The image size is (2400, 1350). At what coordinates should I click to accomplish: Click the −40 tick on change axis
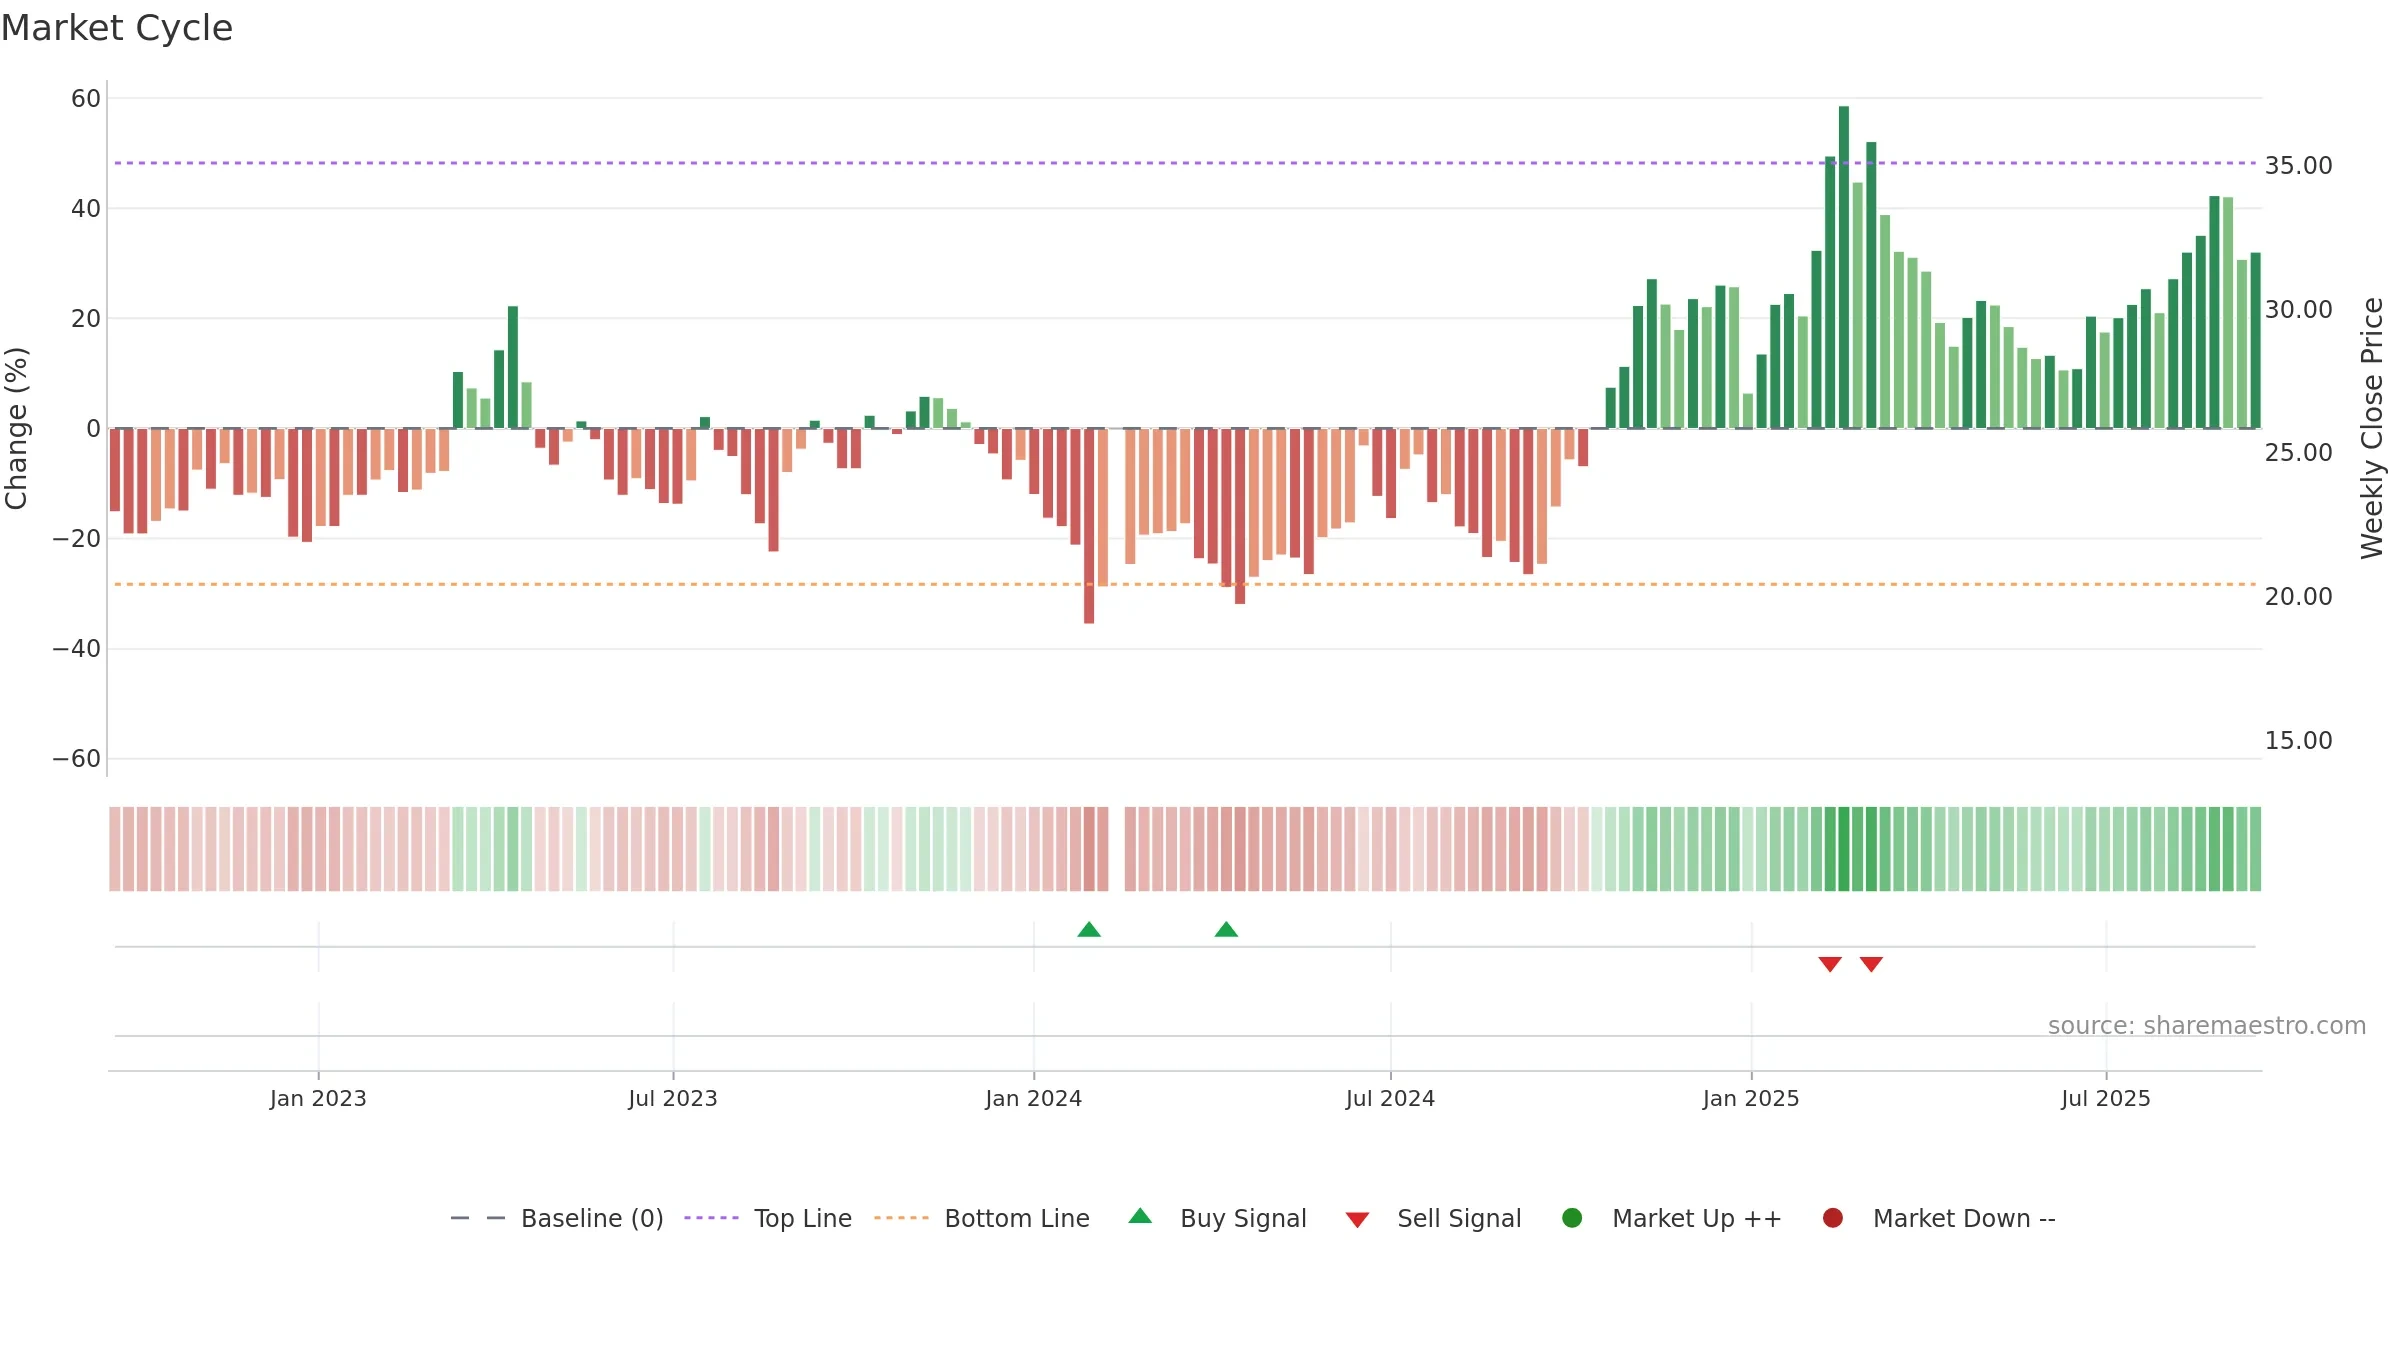point(77,649)
